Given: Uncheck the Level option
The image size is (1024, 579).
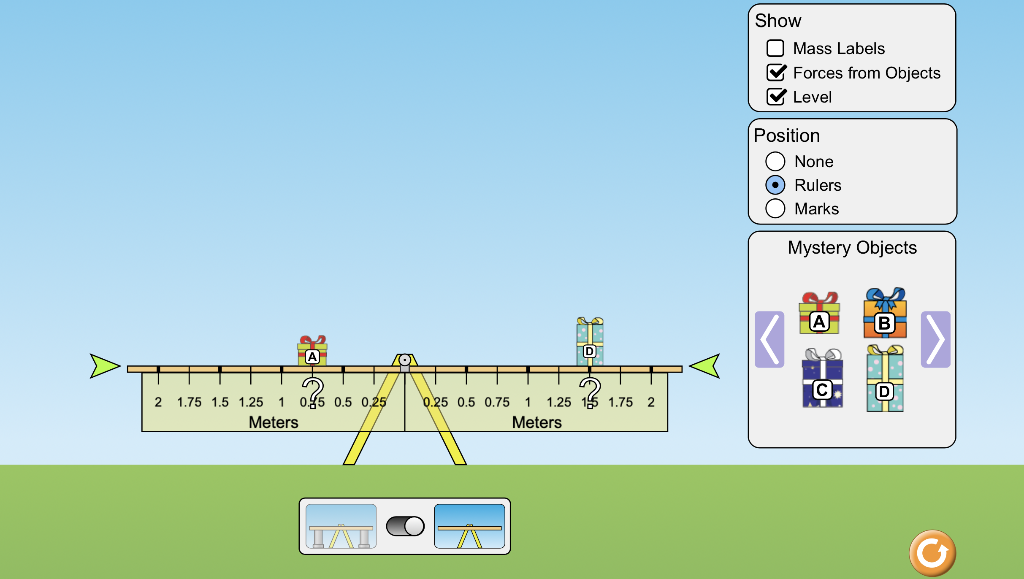Looking at the screenshot, I should tap(775, 96).
